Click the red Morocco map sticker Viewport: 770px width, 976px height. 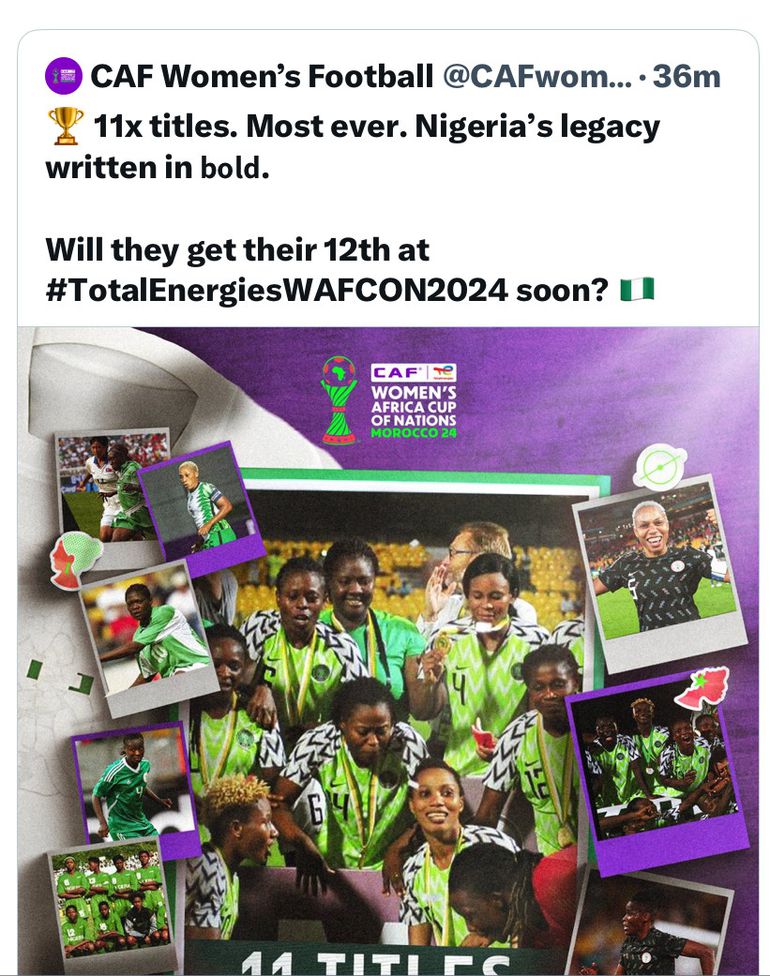(702, 688)
